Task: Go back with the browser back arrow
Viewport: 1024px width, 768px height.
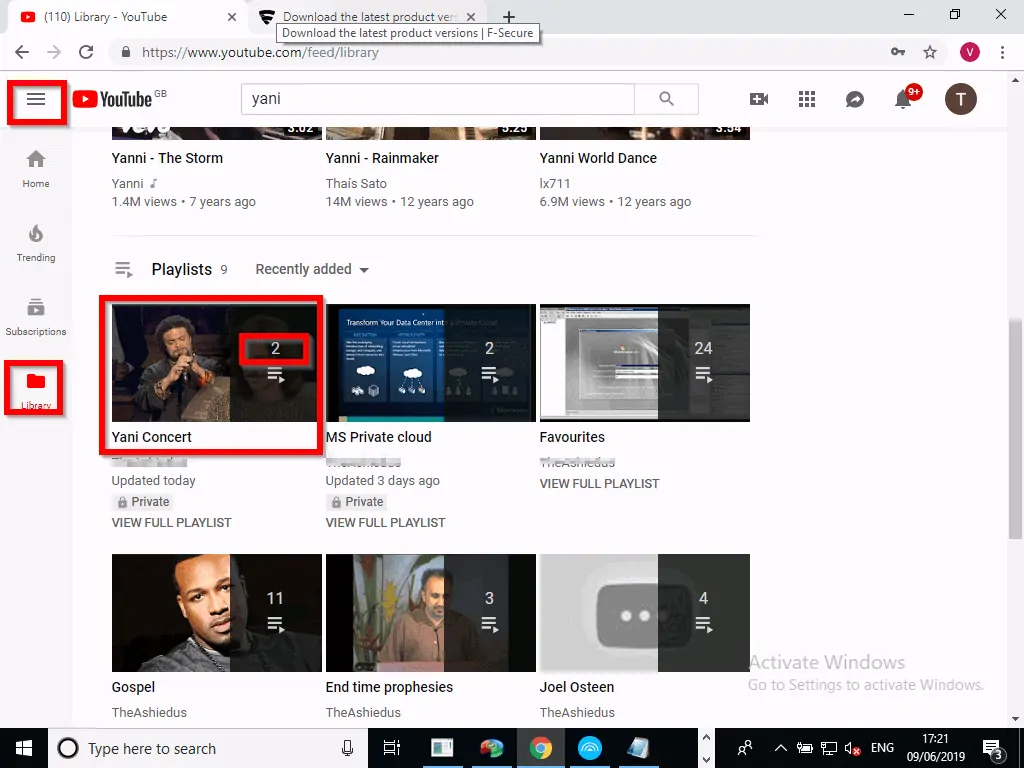Action: [22, 52]
